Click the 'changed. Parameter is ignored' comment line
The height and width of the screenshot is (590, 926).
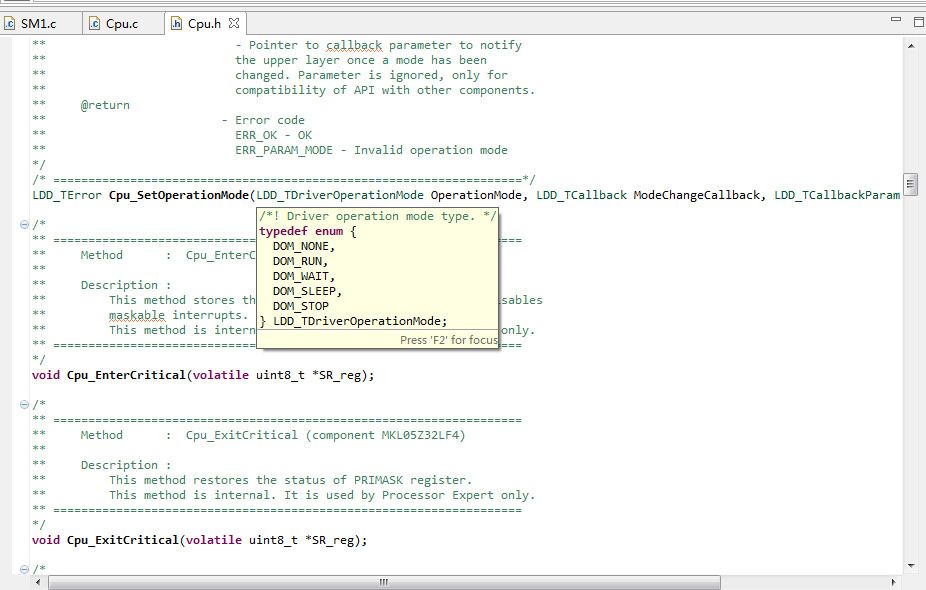coord(371,75)
